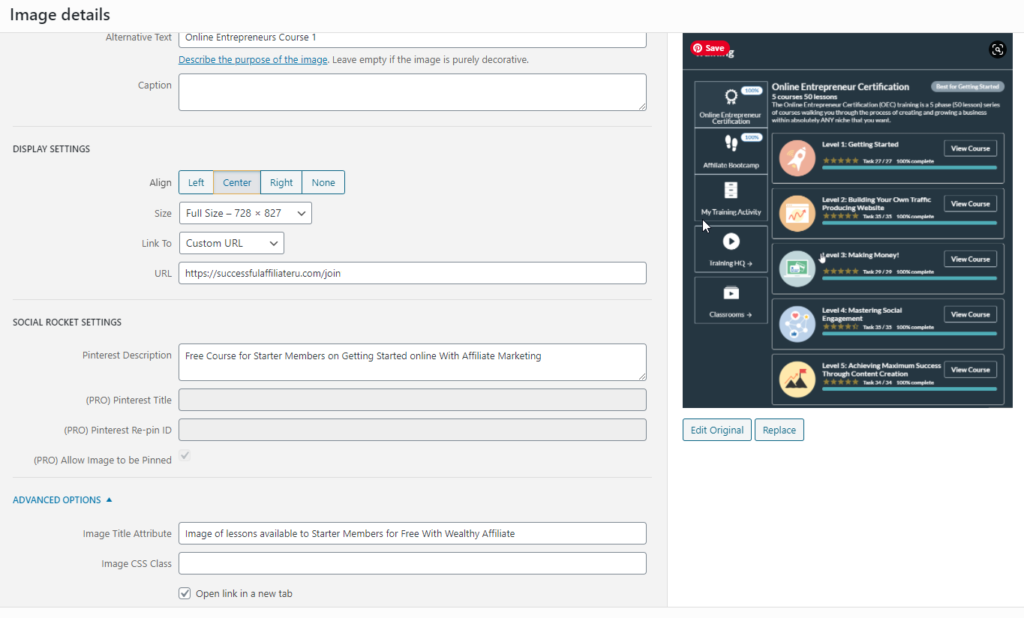Screen dimensions: 1024x618
Task: Click the Pinterest Save button on image
Action: (709, 48)
